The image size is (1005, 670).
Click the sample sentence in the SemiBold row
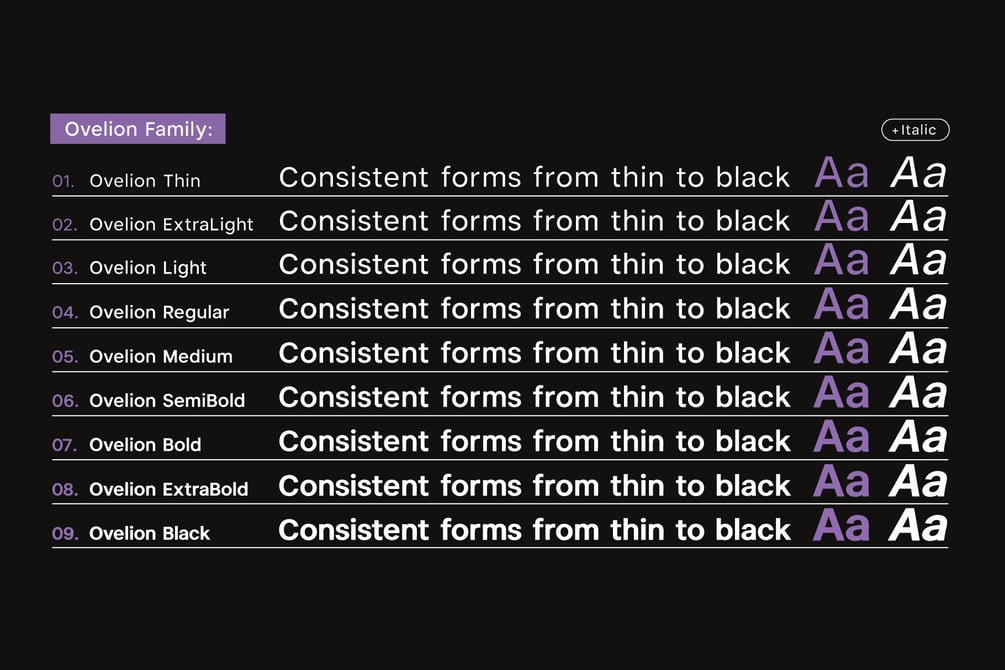coord(535,398)
